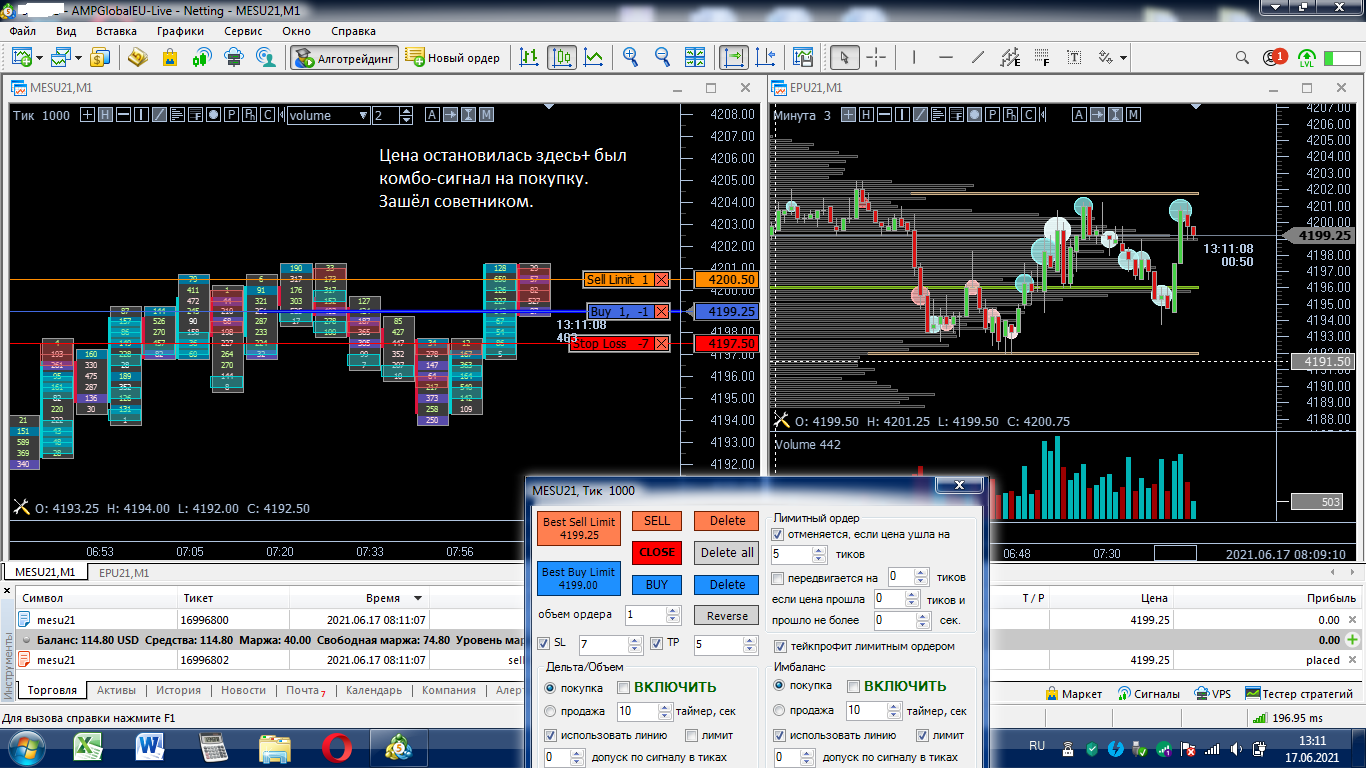Toggle chart auto-scroll to latest bar
Screen dimensions: 1366x768
click(734, 57)
